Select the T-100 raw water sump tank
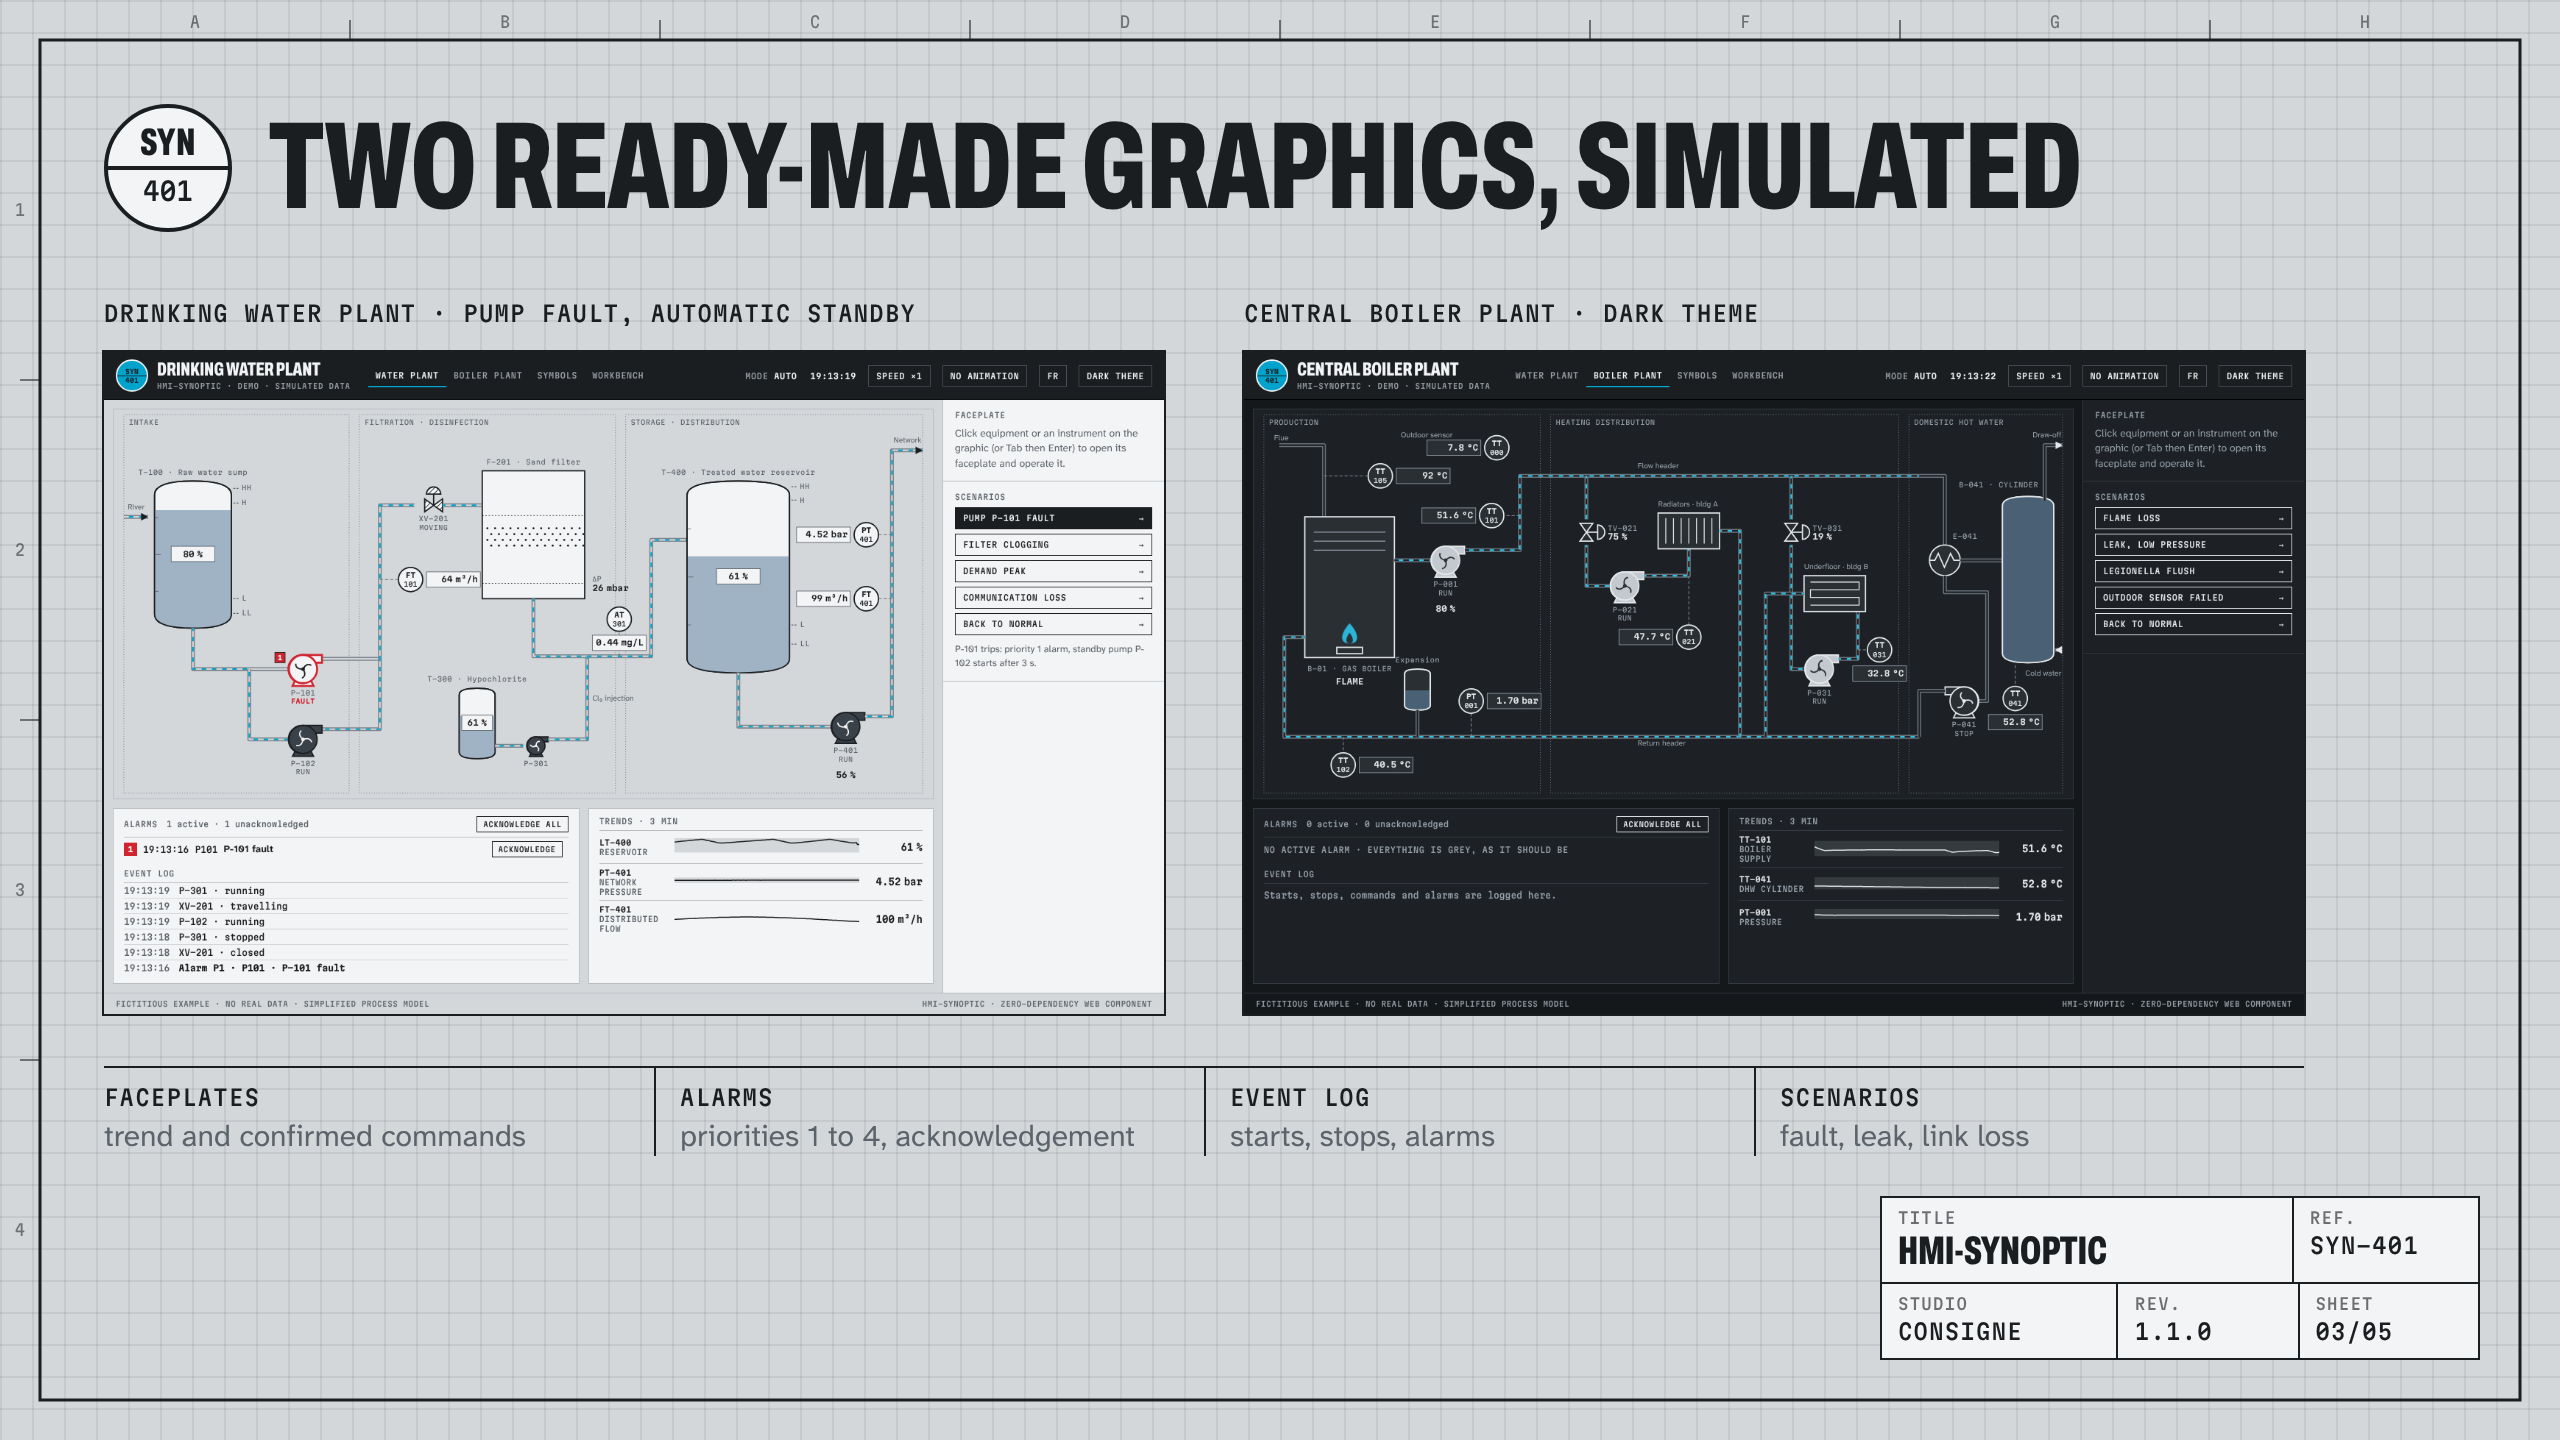Viewport: 2560px width, 1440px height. pos(193,554)
